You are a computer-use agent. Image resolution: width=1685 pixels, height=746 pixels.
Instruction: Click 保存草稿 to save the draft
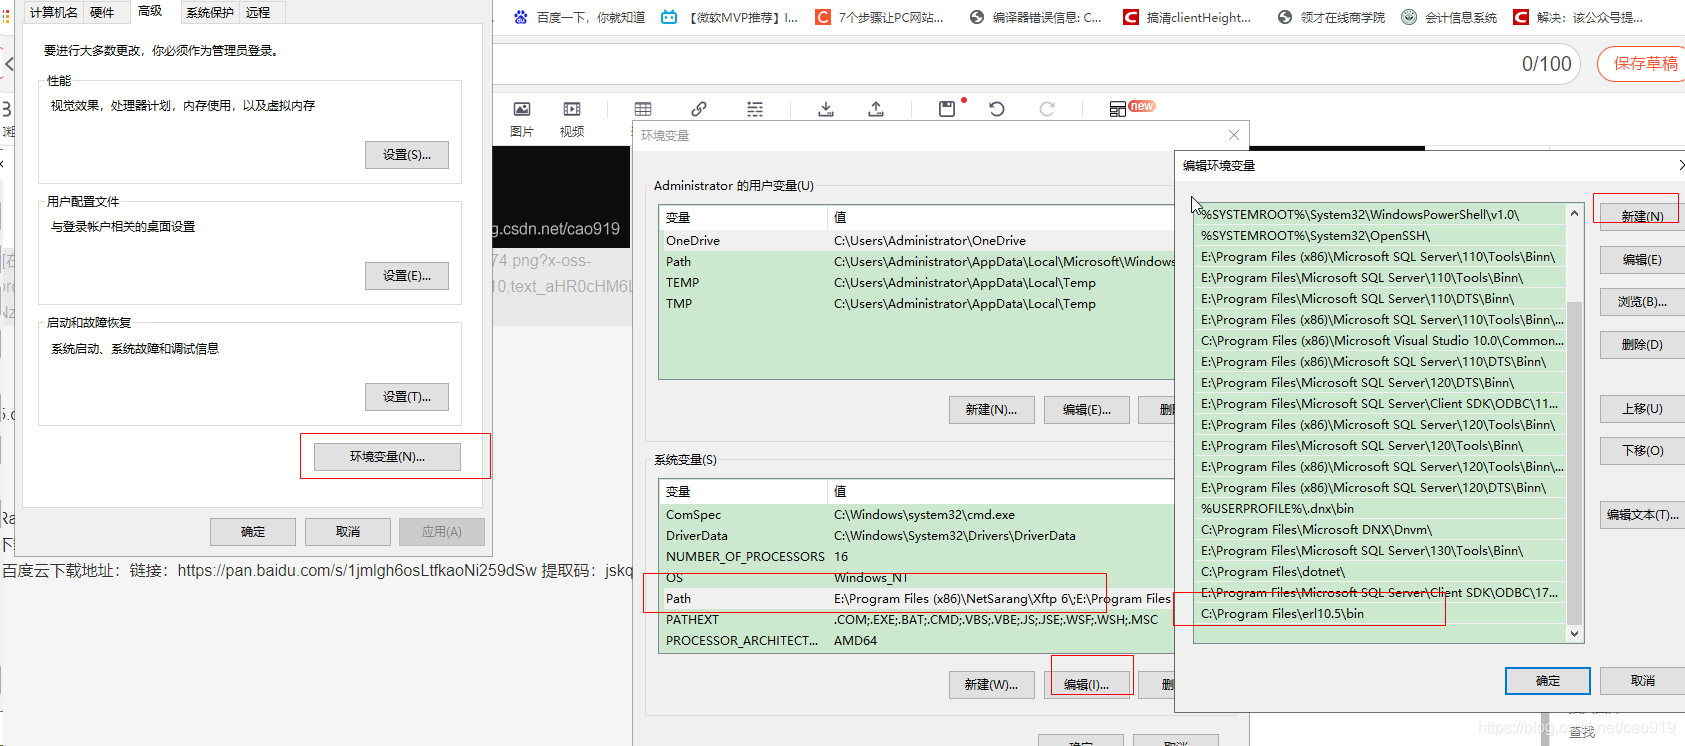[x=1645, y=64]
